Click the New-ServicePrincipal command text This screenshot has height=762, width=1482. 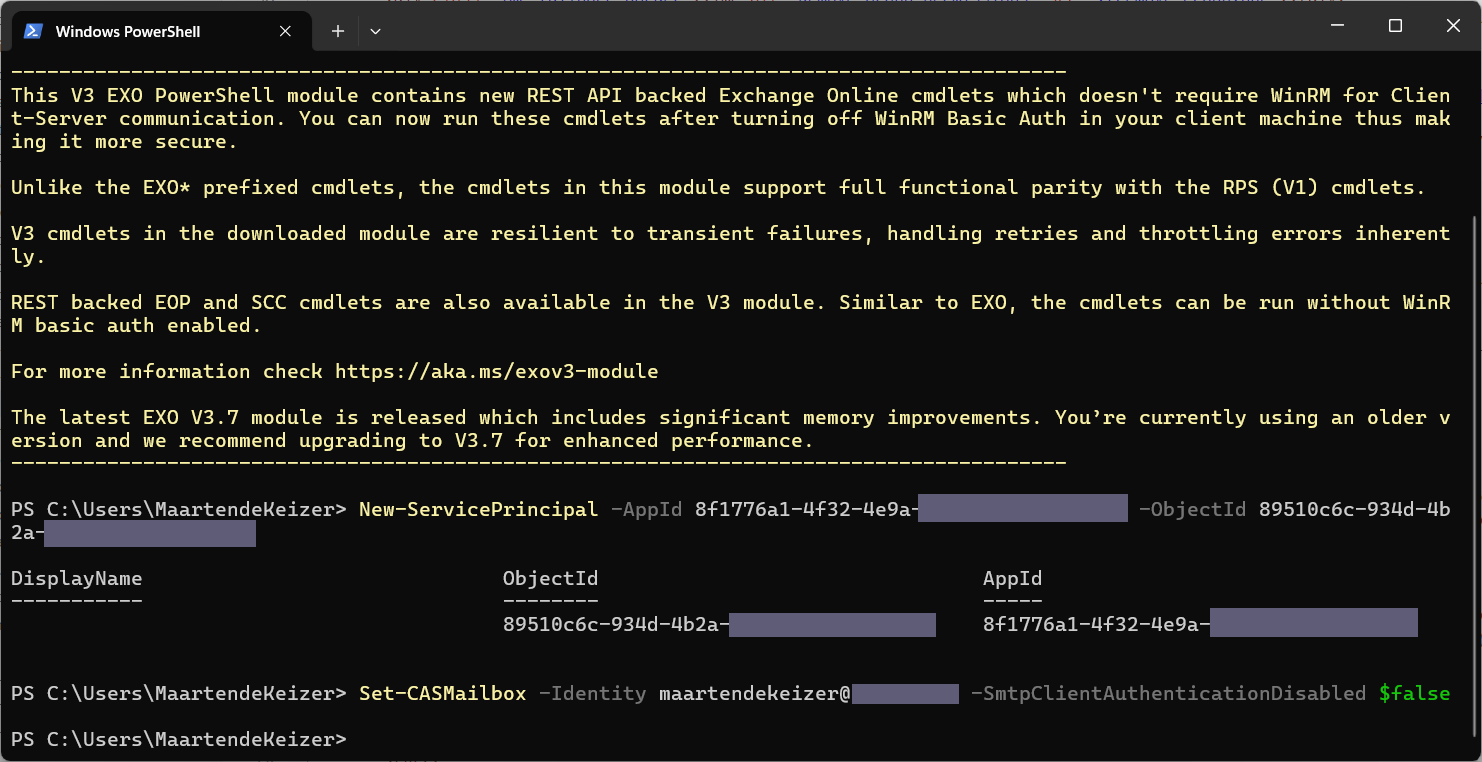[478, 510]
